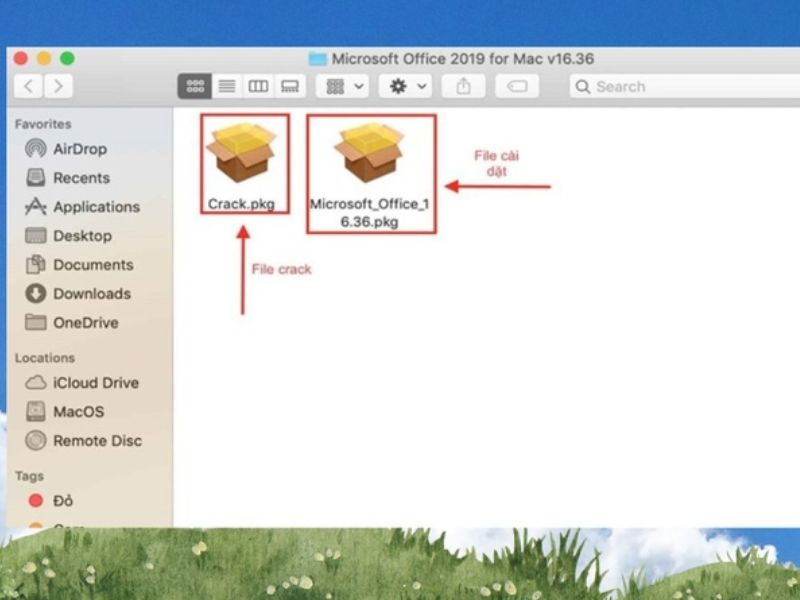Select the red Đỏ tag
The image size is (800, 600).
pos(51,501)
